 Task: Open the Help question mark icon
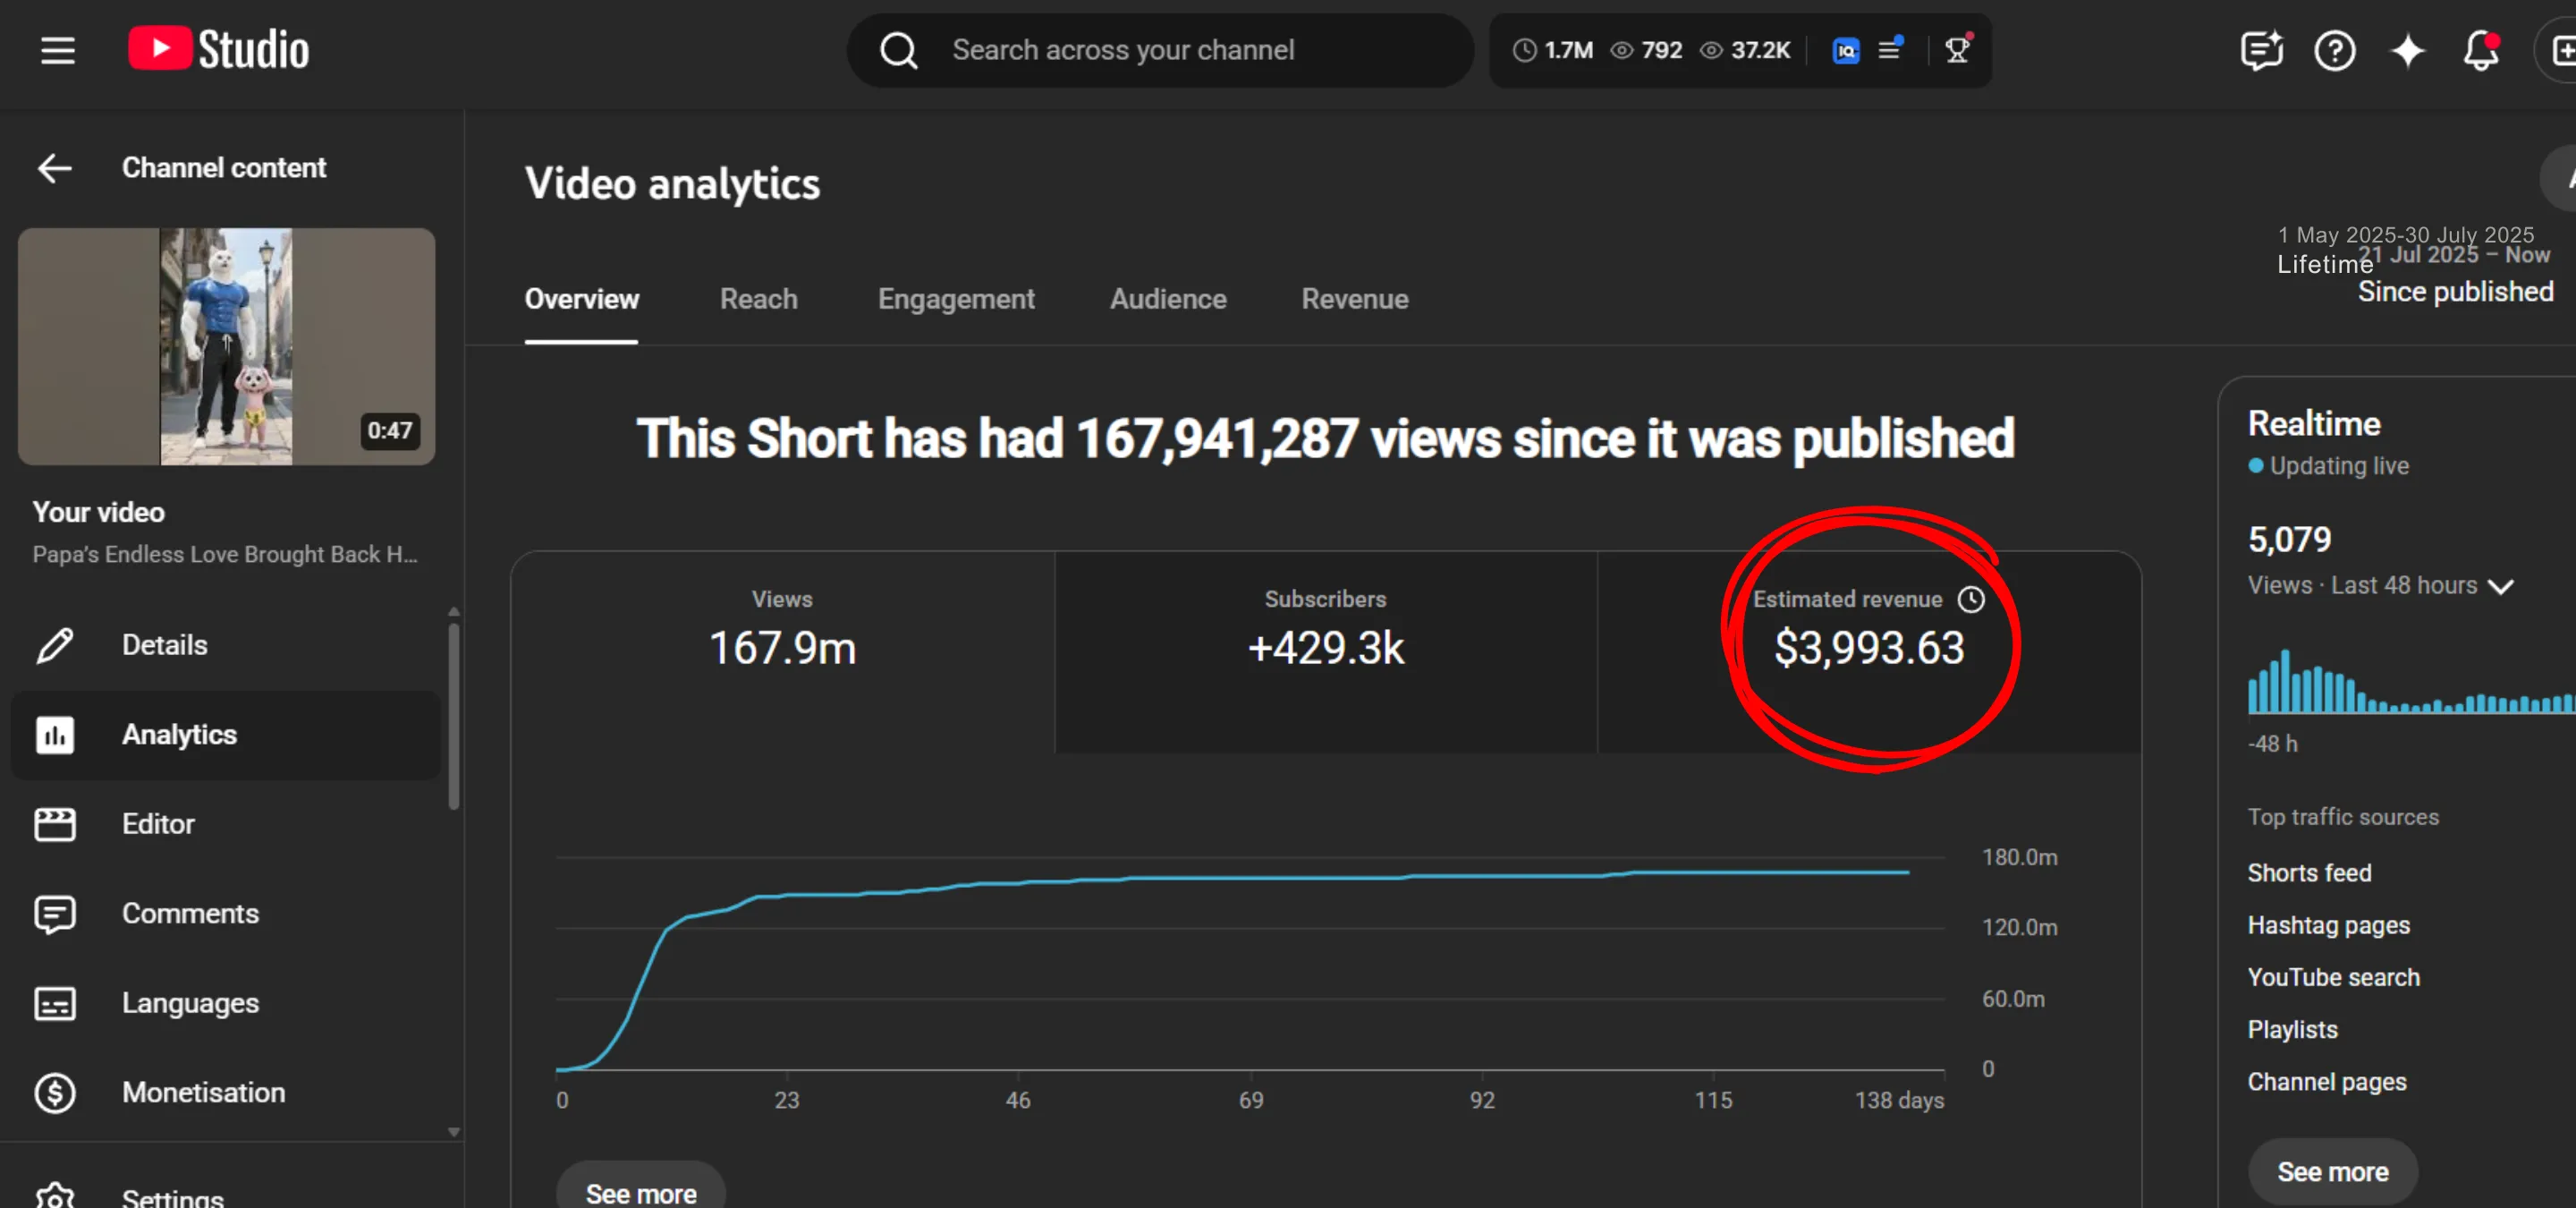2334,50
